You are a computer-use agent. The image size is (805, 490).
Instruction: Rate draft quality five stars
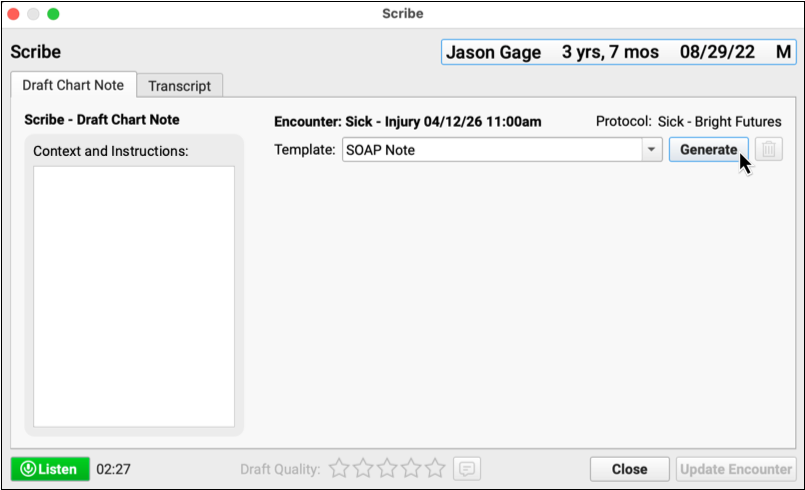tap(435, 468)
